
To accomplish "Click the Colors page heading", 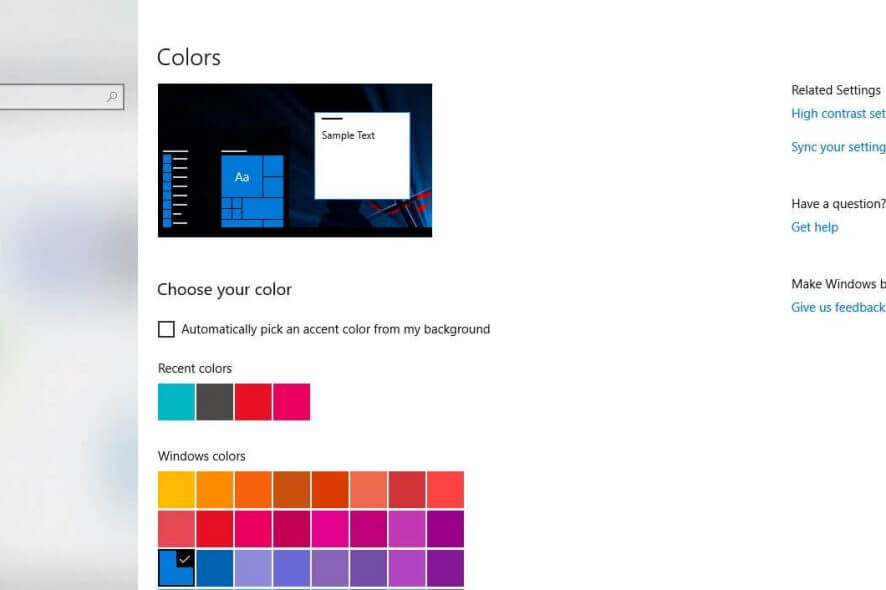I will [188, 57].
